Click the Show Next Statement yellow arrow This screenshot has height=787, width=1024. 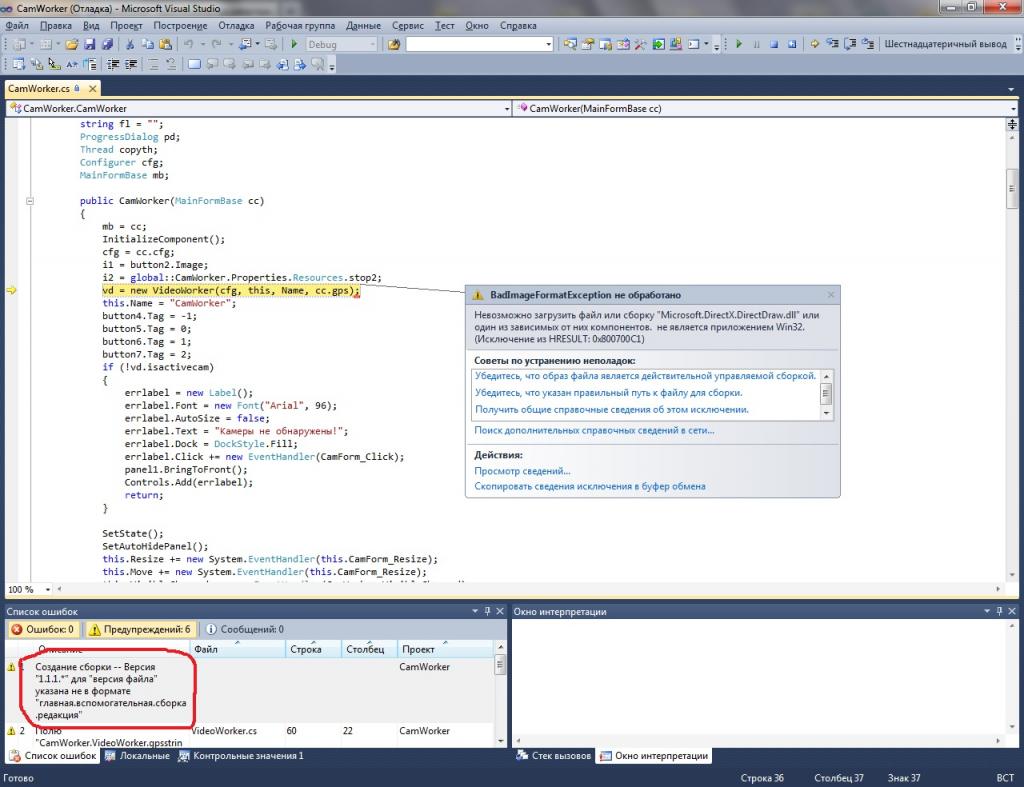click(x=815, y=45)
